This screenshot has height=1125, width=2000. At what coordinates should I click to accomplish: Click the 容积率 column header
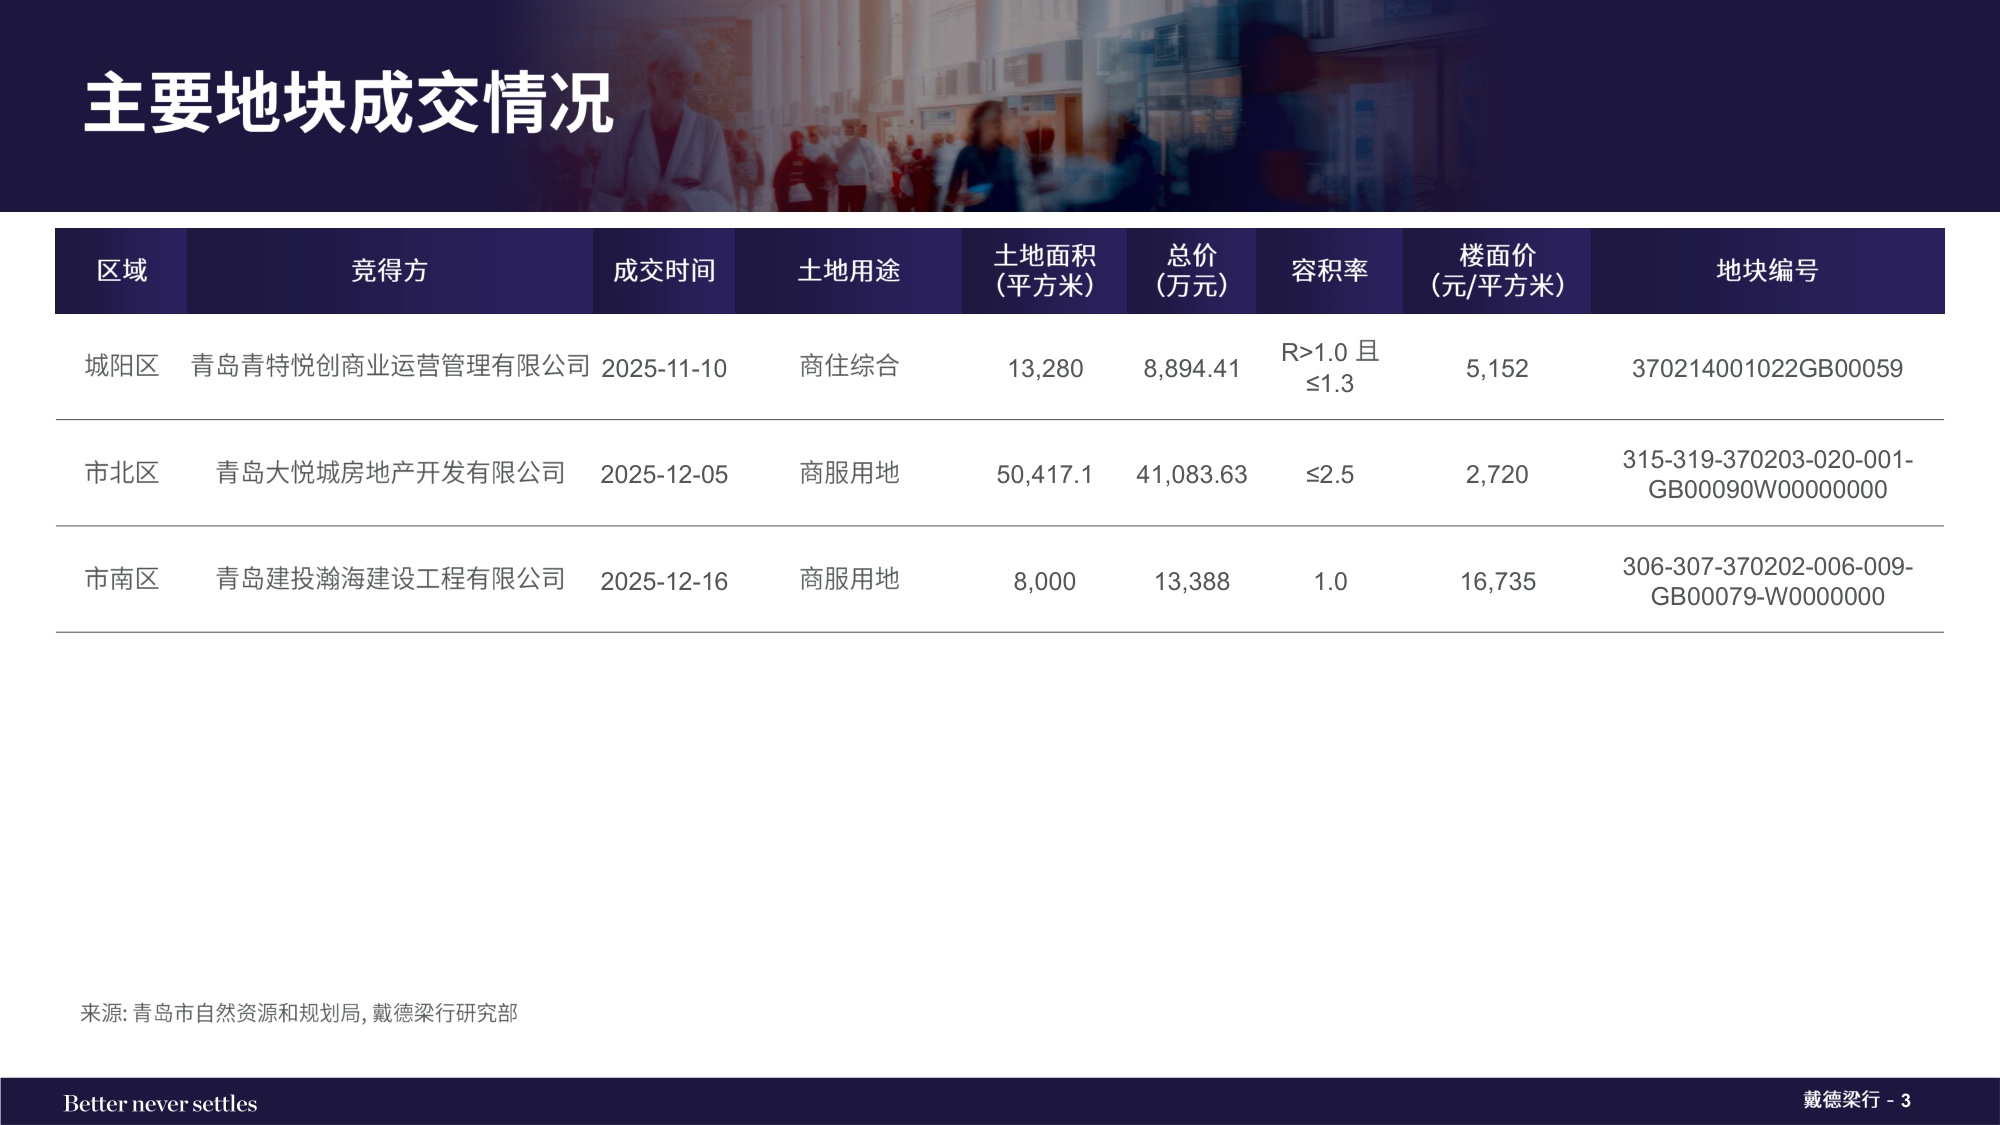(1331, 271)
